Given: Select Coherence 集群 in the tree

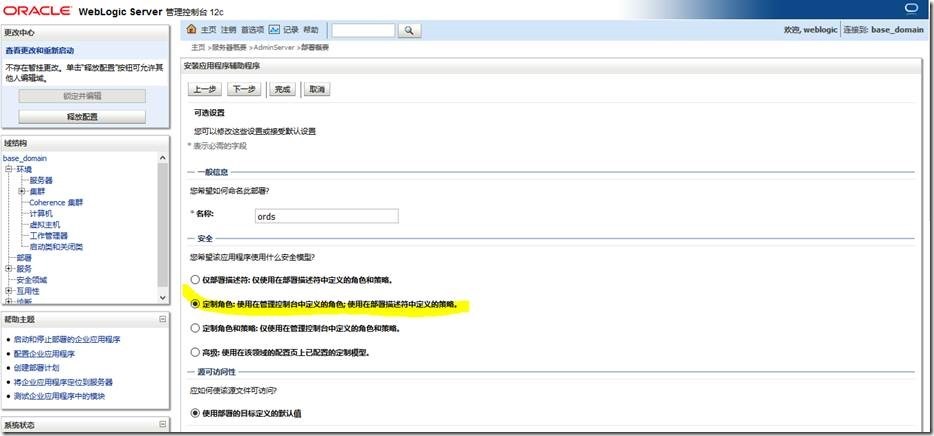Looking at the screenshot, I should coord(57,203).
